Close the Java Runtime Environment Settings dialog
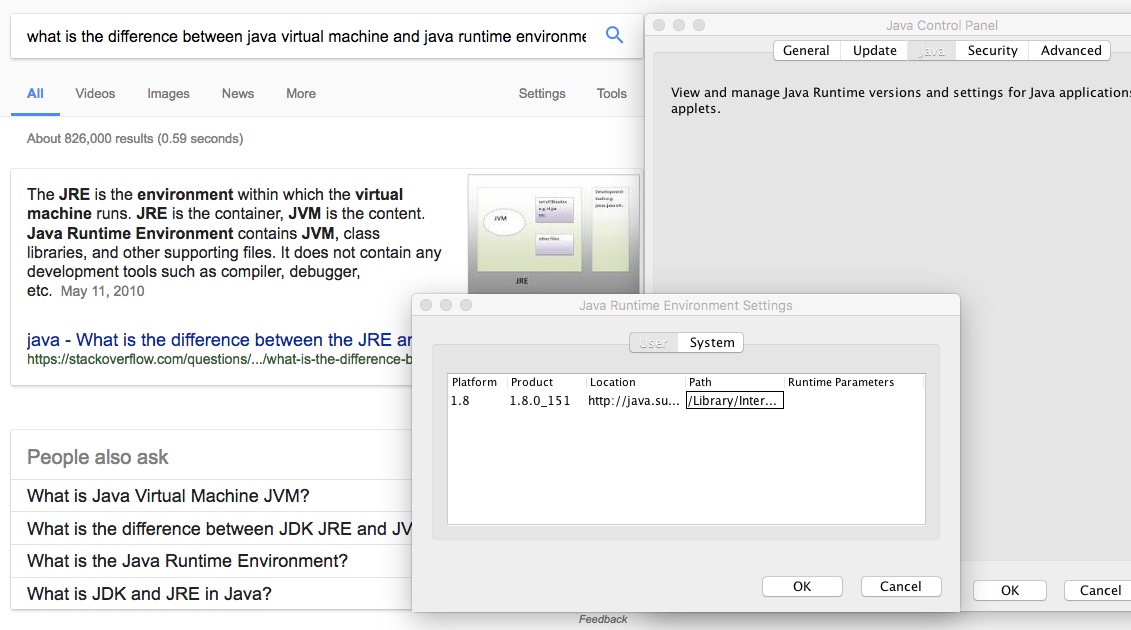This screenshot has height=630, width=1131. (x=426, y=305)
